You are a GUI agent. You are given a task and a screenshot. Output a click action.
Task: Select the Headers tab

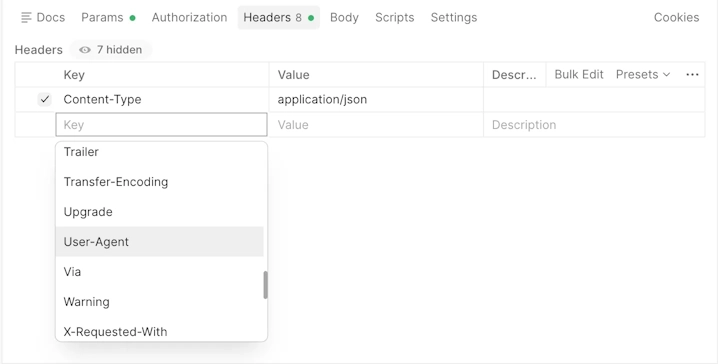(x=278, y=17)
